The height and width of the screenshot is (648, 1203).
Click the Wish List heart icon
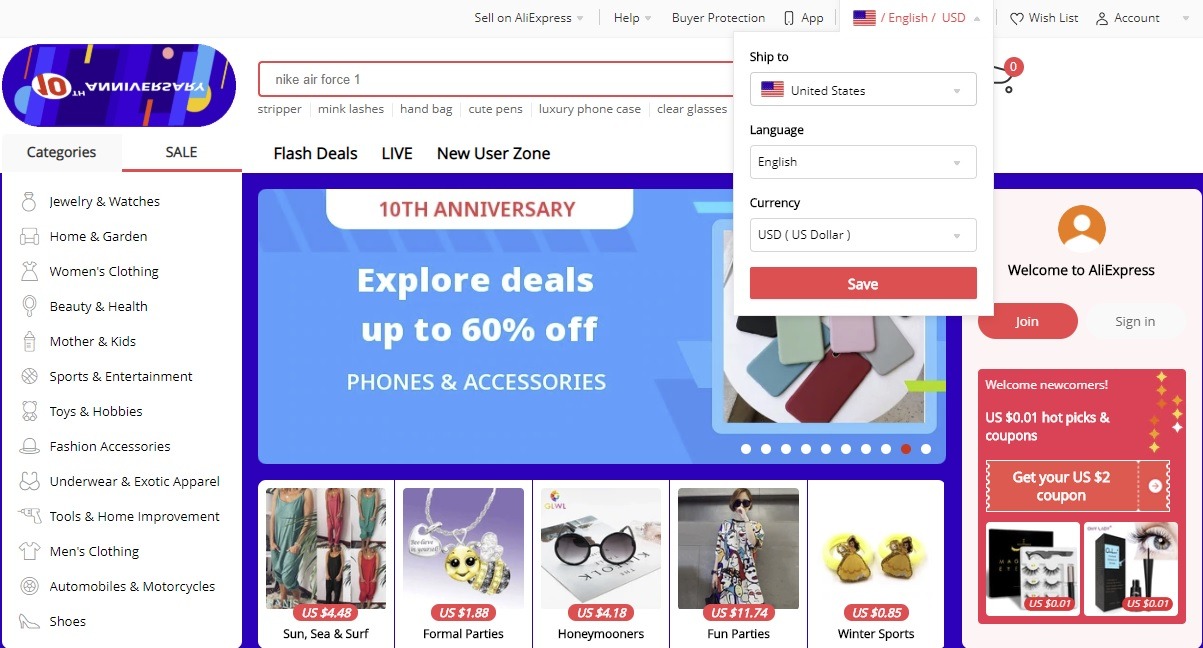tap(1017, 18)
